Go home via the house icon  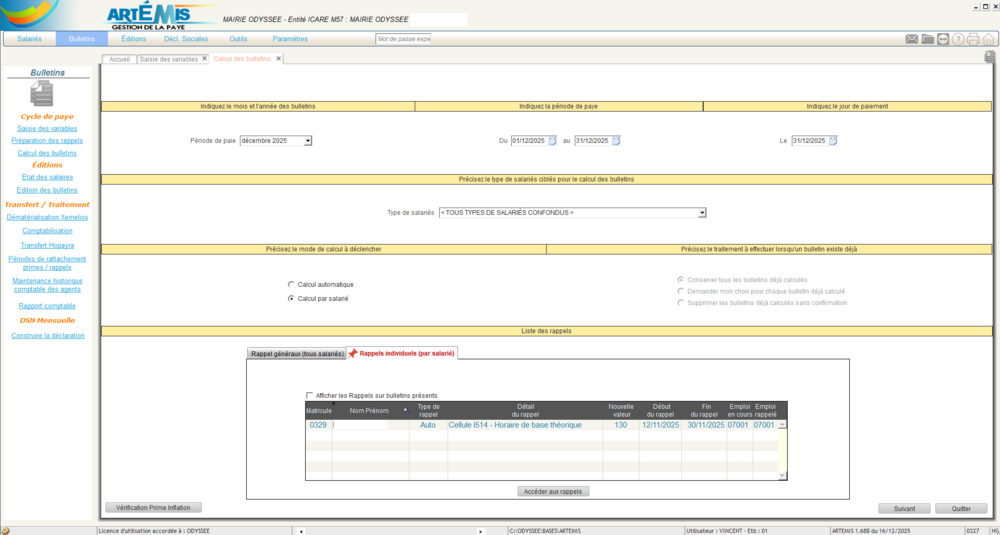(x=988, y=39)
